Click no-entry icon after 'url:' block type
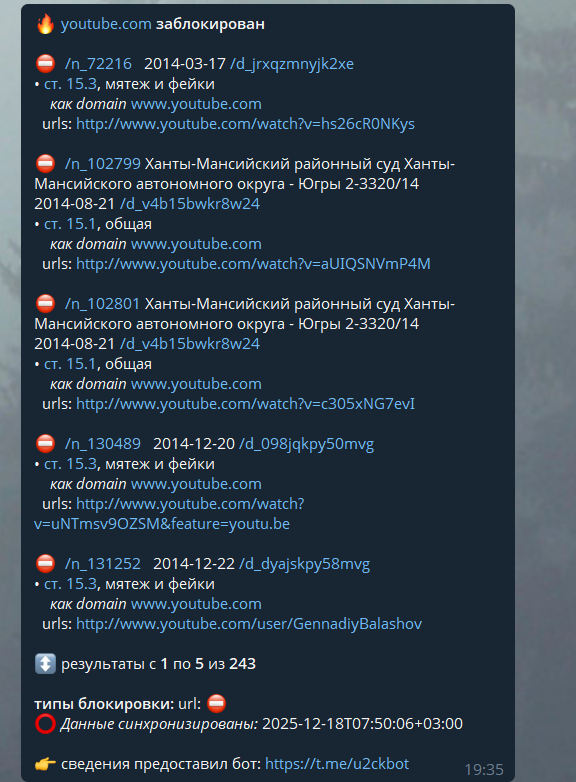This screenshot has width=576, height=782. pos(216,704)
